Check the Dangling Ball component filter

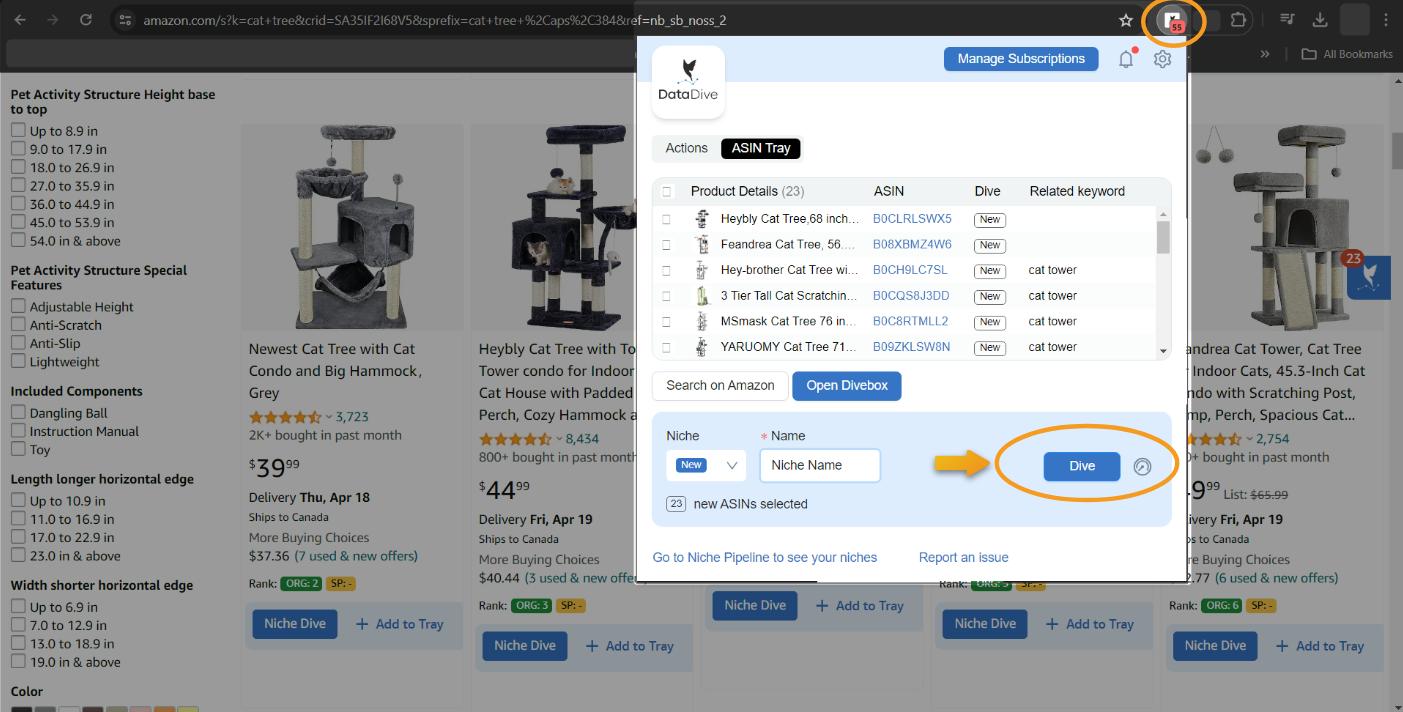[18, 412]
